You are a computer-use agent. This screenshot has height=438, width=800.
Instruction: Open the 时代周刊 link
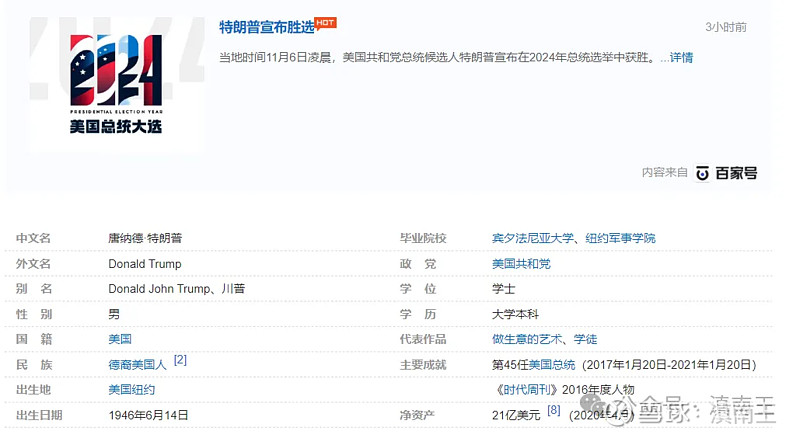[527, 390]
